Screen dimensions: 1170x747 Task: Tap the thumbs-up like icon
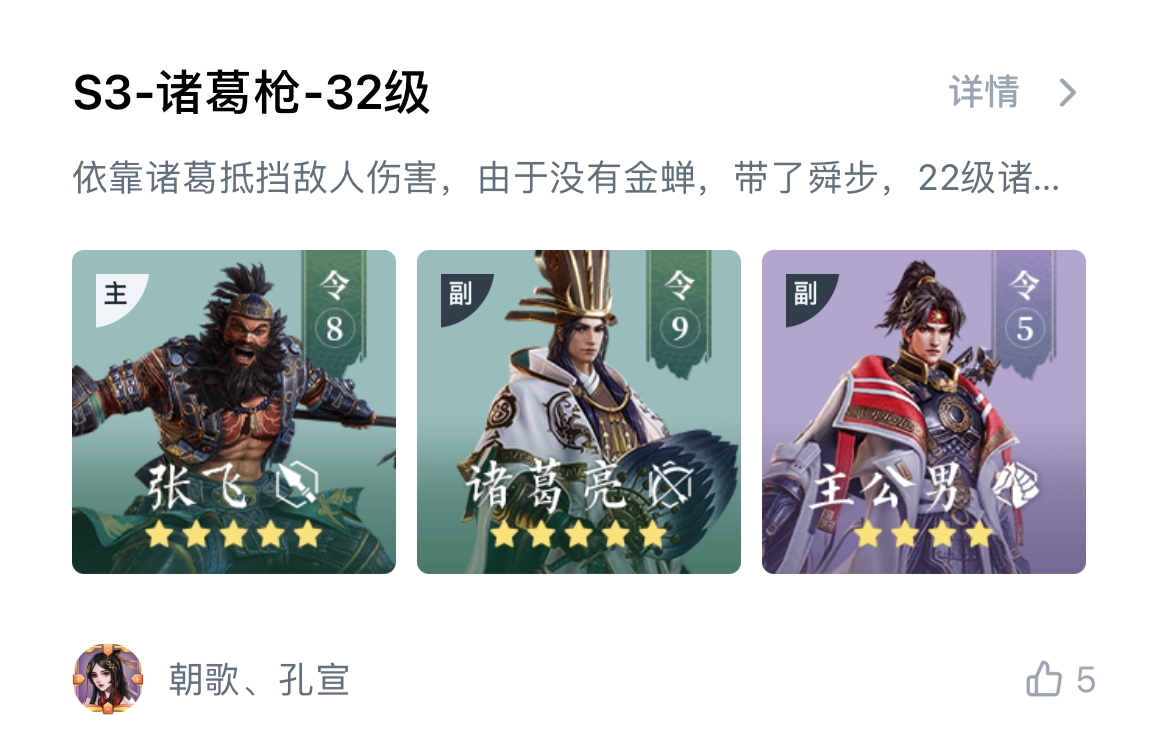tap(1044, 679)
